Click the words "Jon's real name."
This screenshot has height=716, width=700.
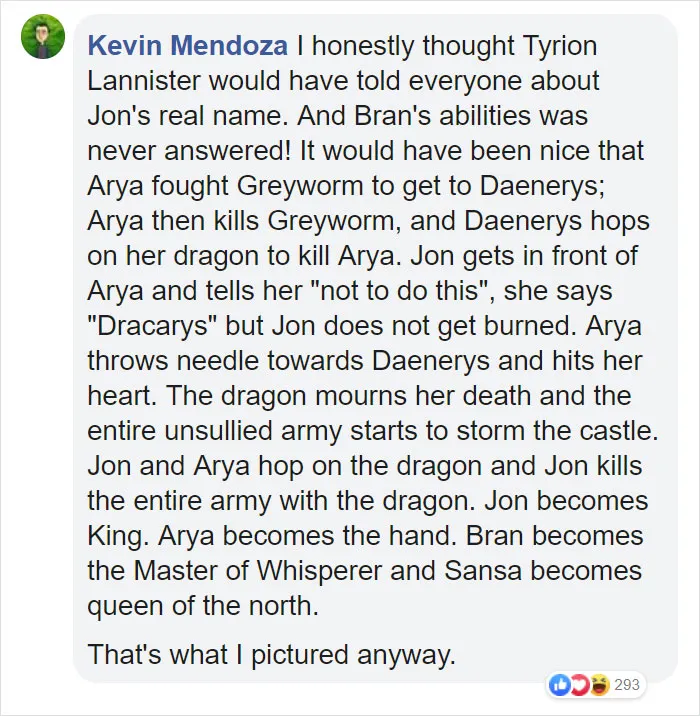pos(185,116)
